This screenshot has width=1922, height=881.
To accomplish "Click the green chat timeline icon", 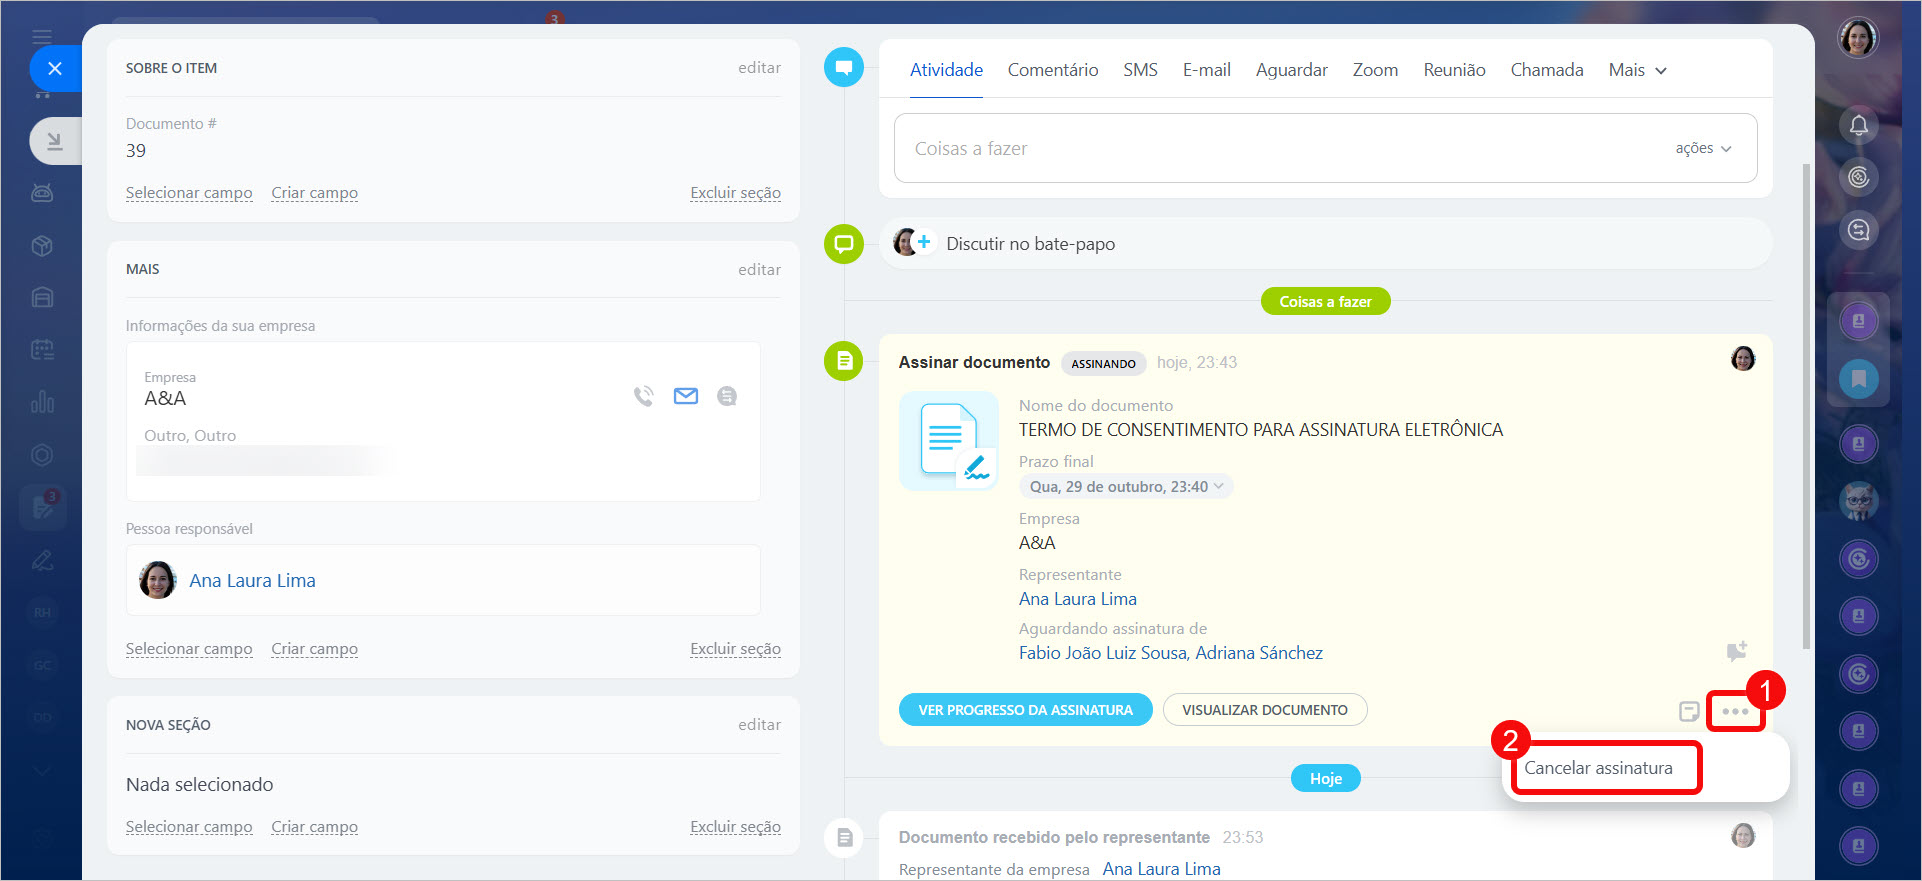I will [x=844, y=243].
